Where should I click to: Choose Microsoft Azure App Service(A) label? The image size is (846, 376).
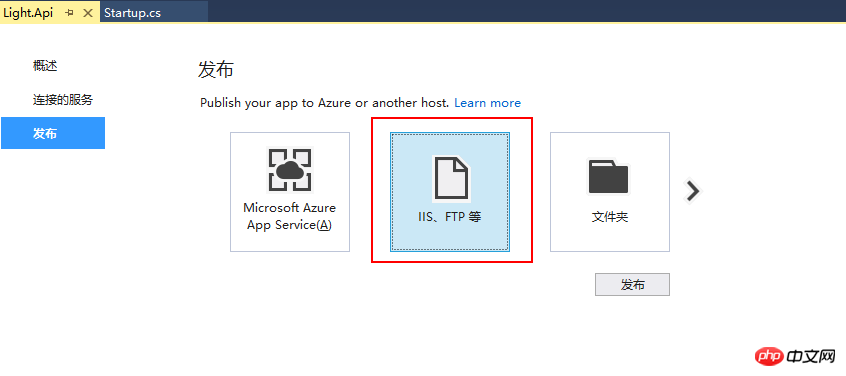[x=290, y=217]
